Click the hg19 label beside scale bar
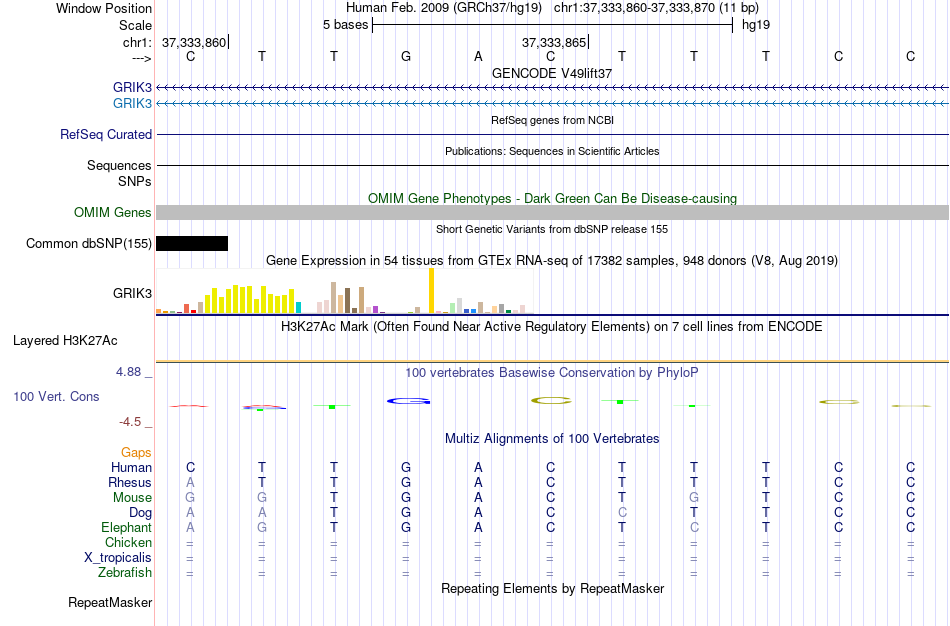Image resolution: width=950 pixels, height=626 pixels. tap(756, 25)
